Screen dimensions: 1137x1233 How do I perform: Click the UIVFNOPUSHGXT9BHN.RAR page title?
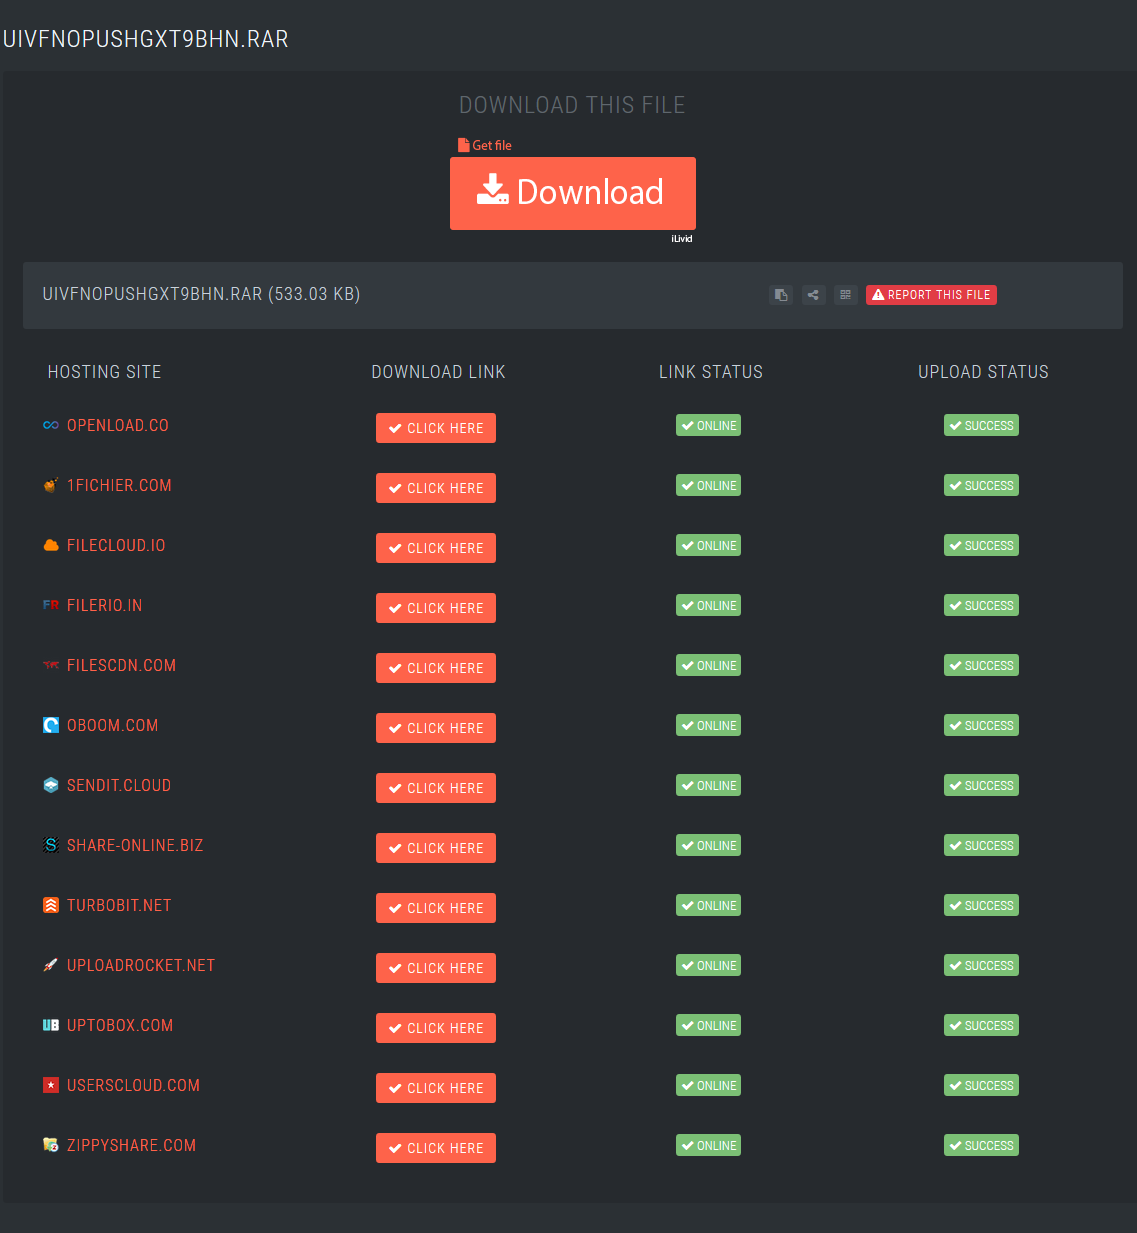pos(146,39)
